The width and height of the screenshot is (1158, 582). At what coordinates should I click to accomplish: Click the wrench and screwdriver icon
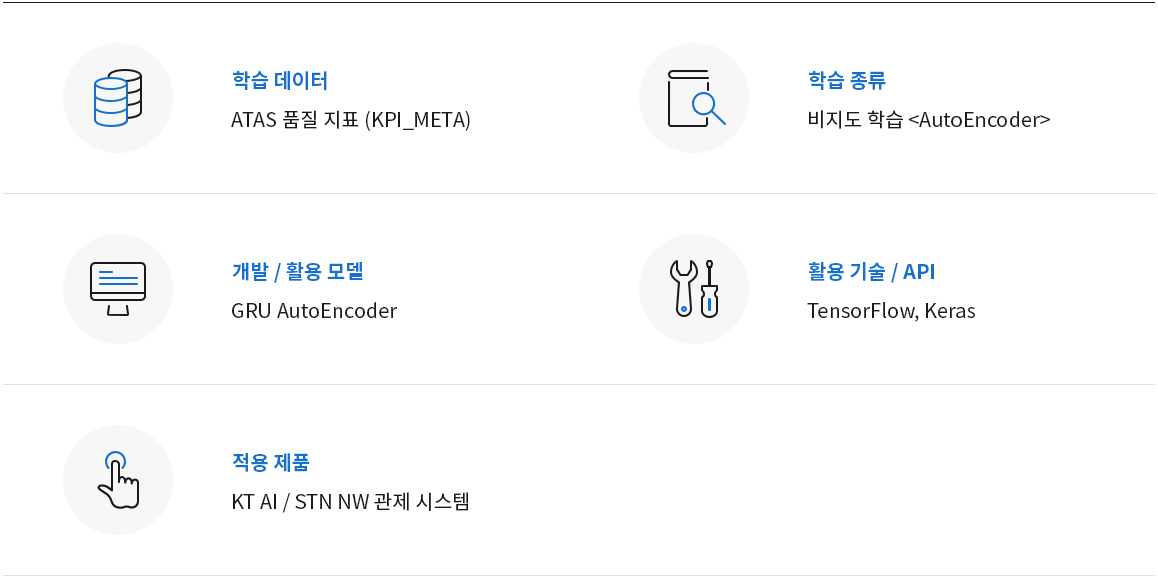694,289
